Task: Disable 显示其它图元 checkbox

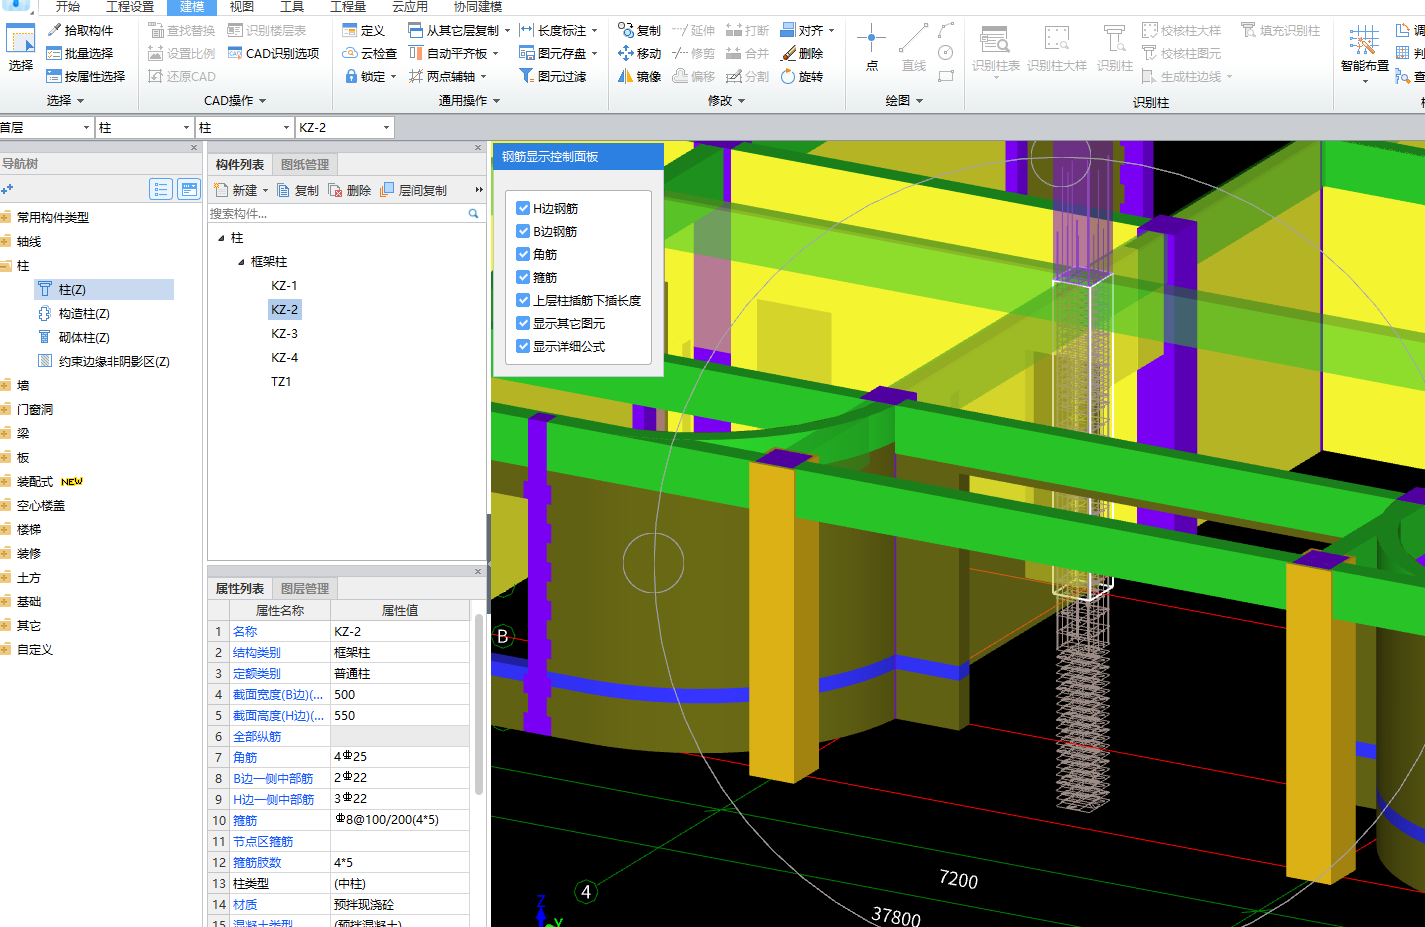Action: (x=523, y=323)
